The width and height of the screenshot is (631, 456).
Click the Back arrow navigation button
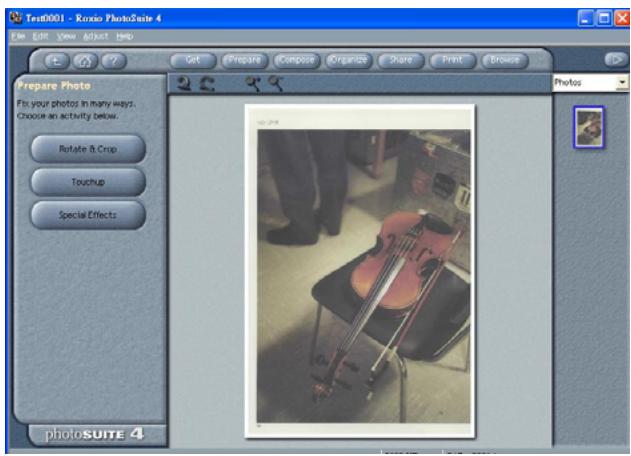pyautogui.click(x=56, y=61)
